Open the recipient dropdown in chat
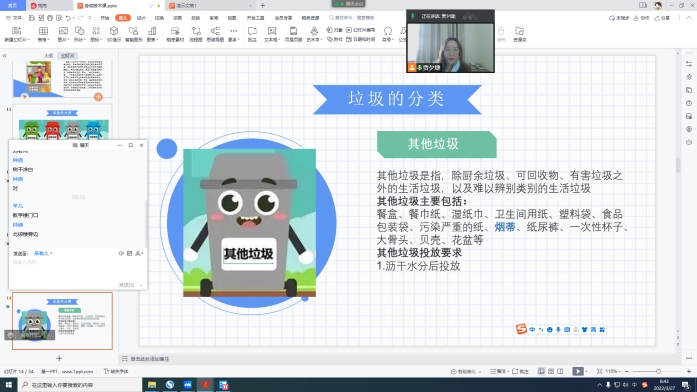The width and height of the screenshot is (697, 392). tap(43, 253)
